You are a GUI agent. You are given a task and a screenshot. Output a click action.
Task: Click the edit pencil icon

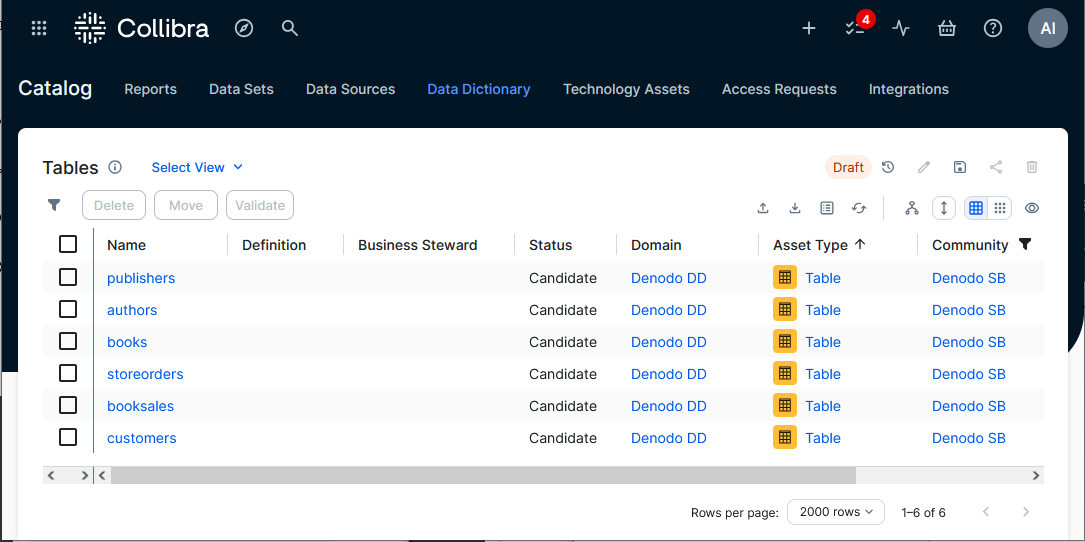tap(924, 167)
